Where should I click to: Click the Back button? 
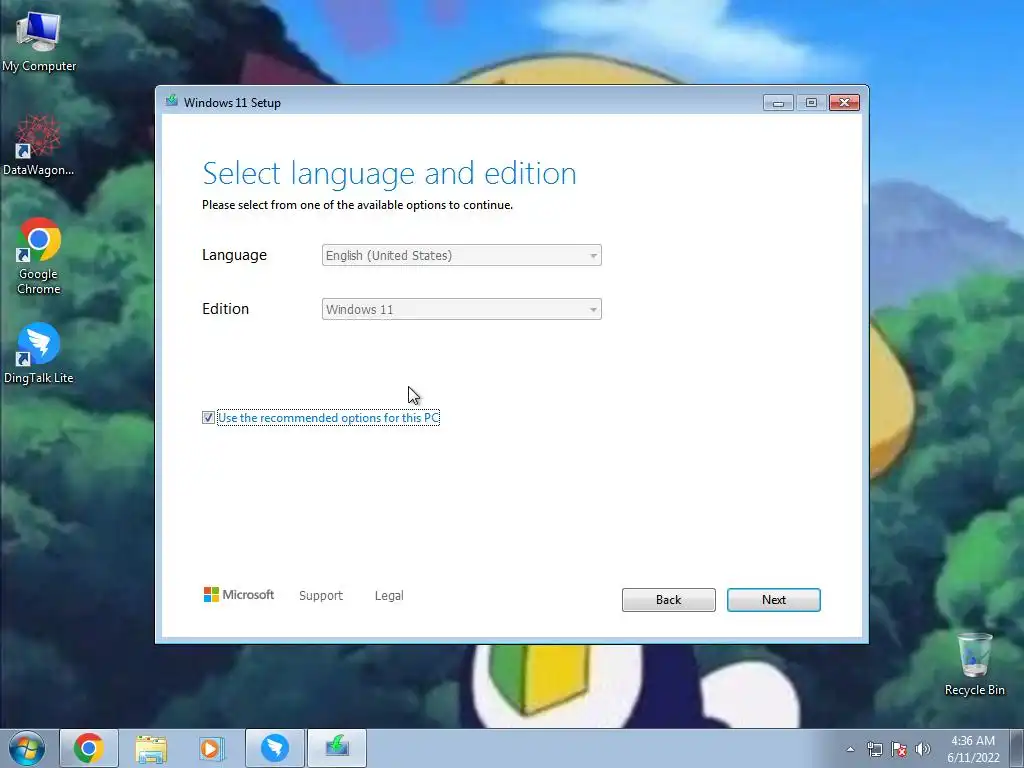669,600
